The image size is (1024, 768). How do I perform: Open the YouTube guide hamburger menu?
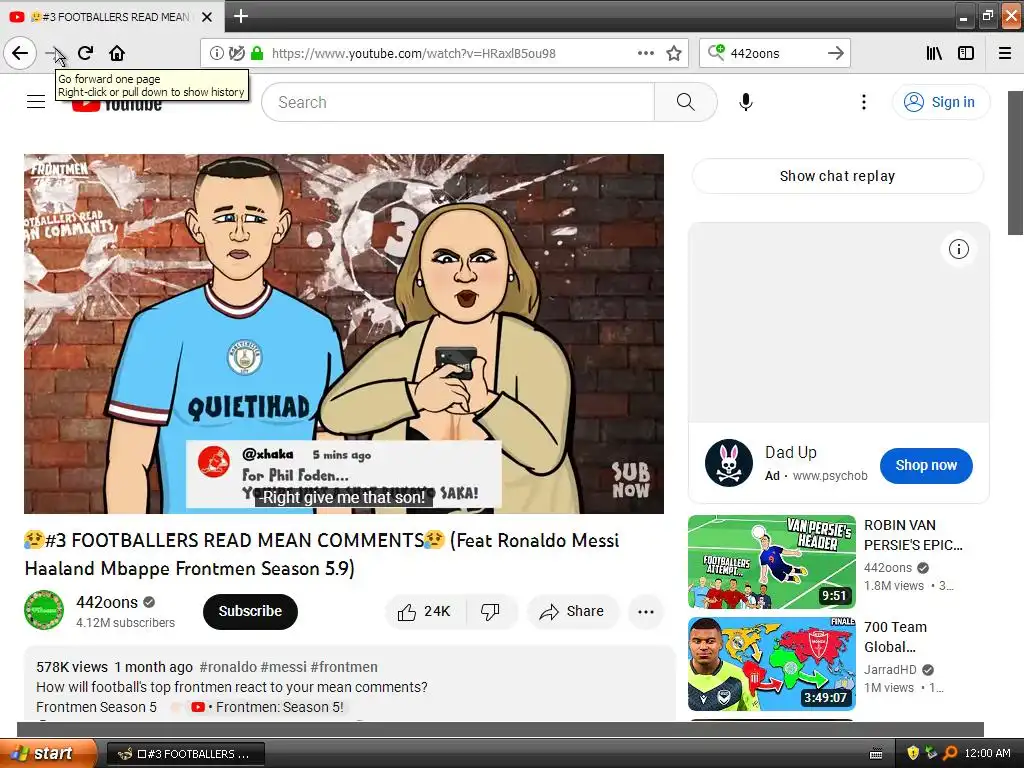click(x=36, y=102)
